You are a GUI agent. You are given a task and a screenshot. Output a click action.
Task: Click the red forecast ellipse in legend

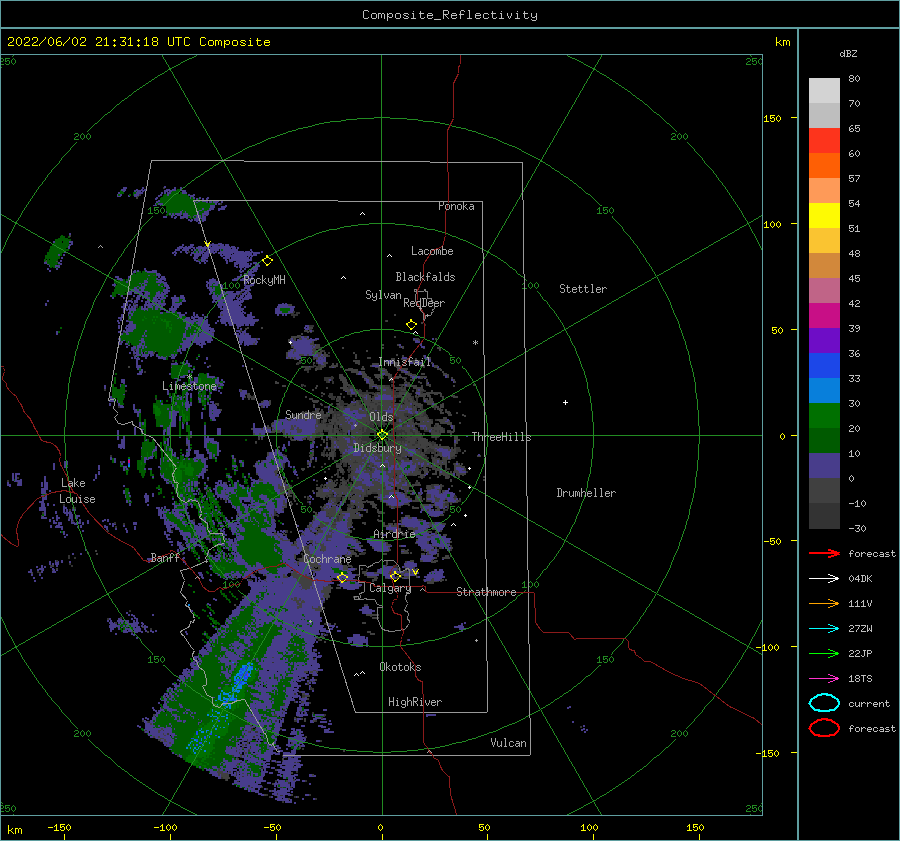(x=824, y=728)
